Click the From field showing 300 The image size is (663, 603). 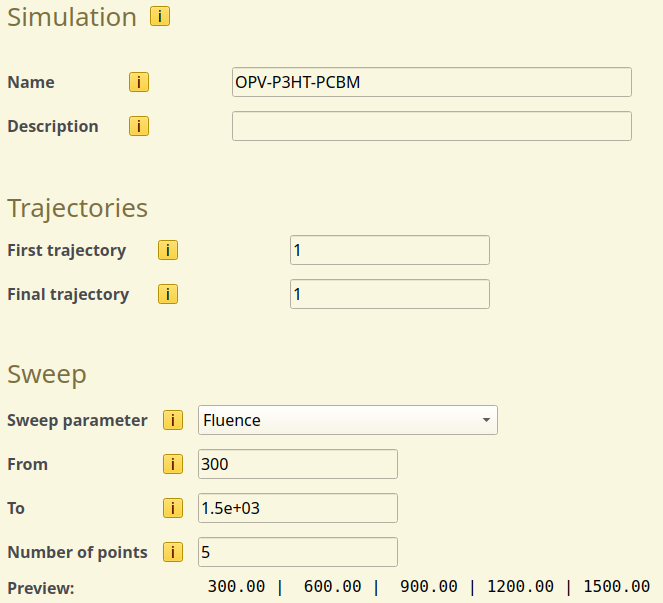298,464
